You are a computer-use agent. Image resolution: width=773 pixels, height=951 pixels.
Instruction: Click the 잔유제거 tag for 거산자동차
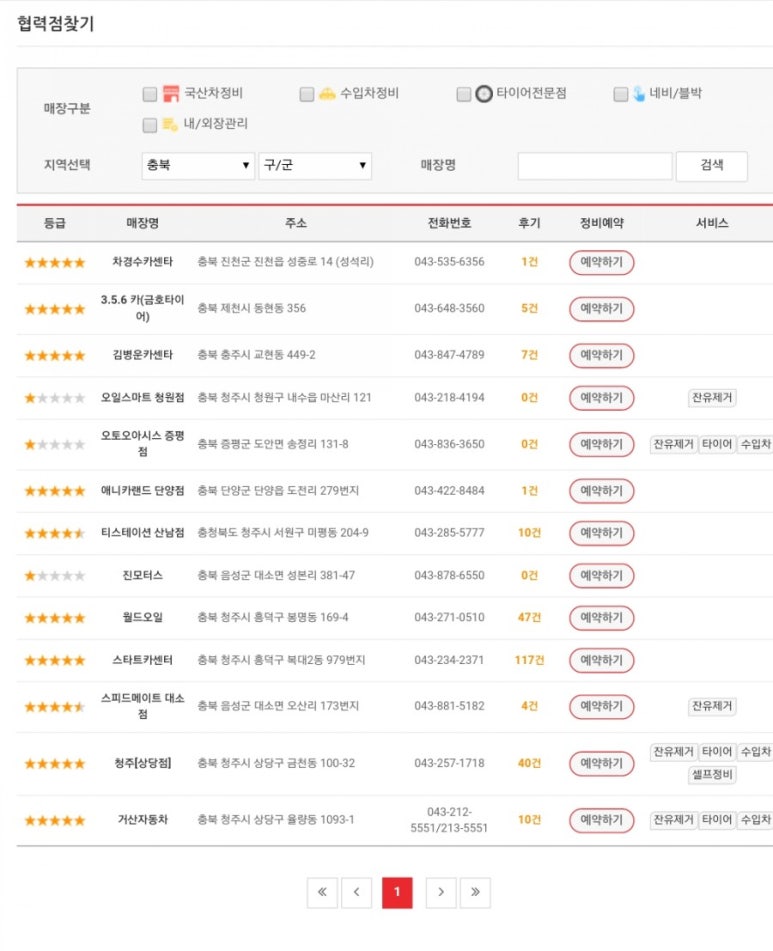click(673, 821)
